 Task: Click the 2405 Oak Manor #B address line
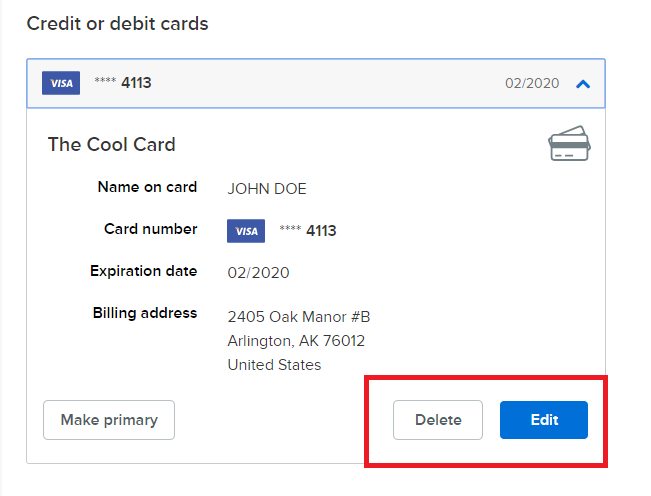pos(299,317)
